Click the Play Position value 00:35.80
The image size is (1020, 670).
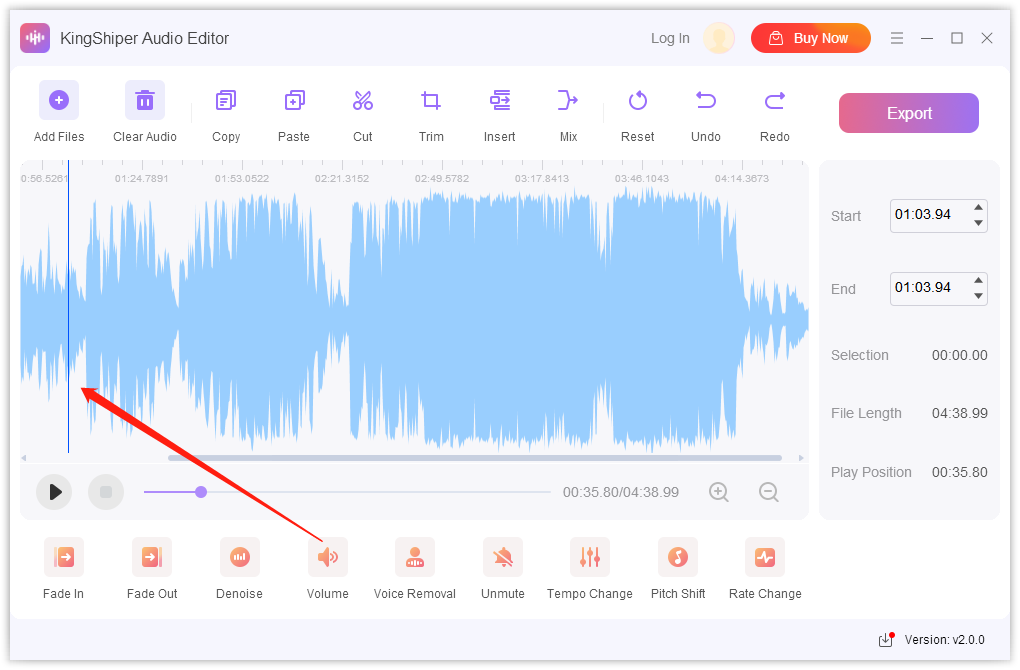(960, 473)
